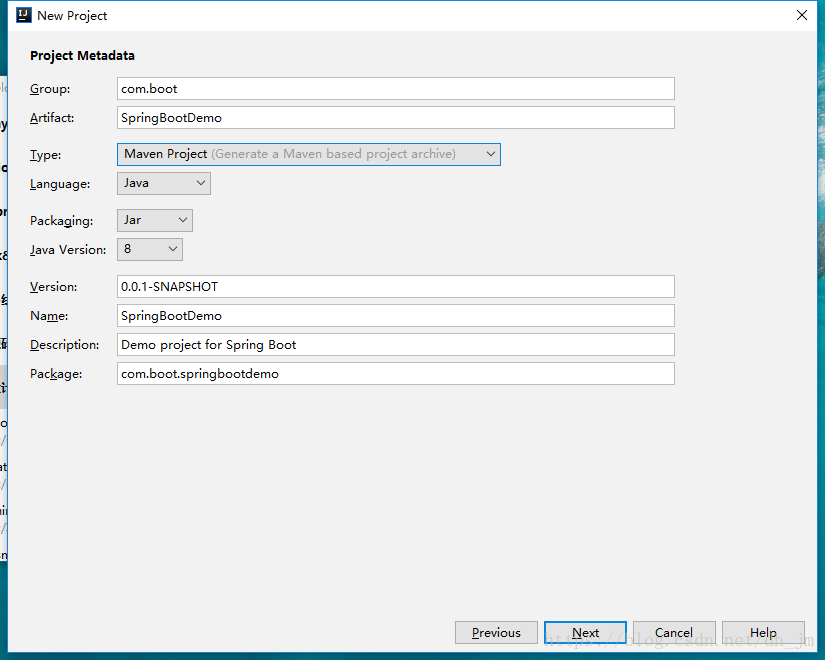Viewport: 825px width, 660px height.
Task: Click the Group label
Action: (x=50, y=89)
